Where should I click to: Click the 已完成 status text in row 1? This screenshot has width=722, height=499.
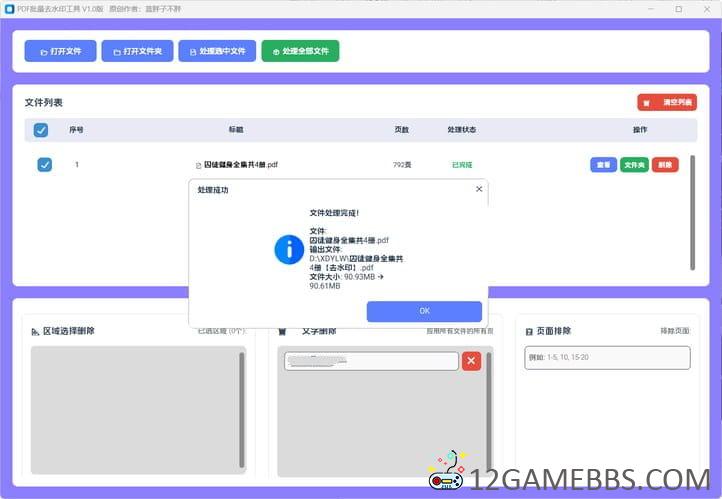462,165
